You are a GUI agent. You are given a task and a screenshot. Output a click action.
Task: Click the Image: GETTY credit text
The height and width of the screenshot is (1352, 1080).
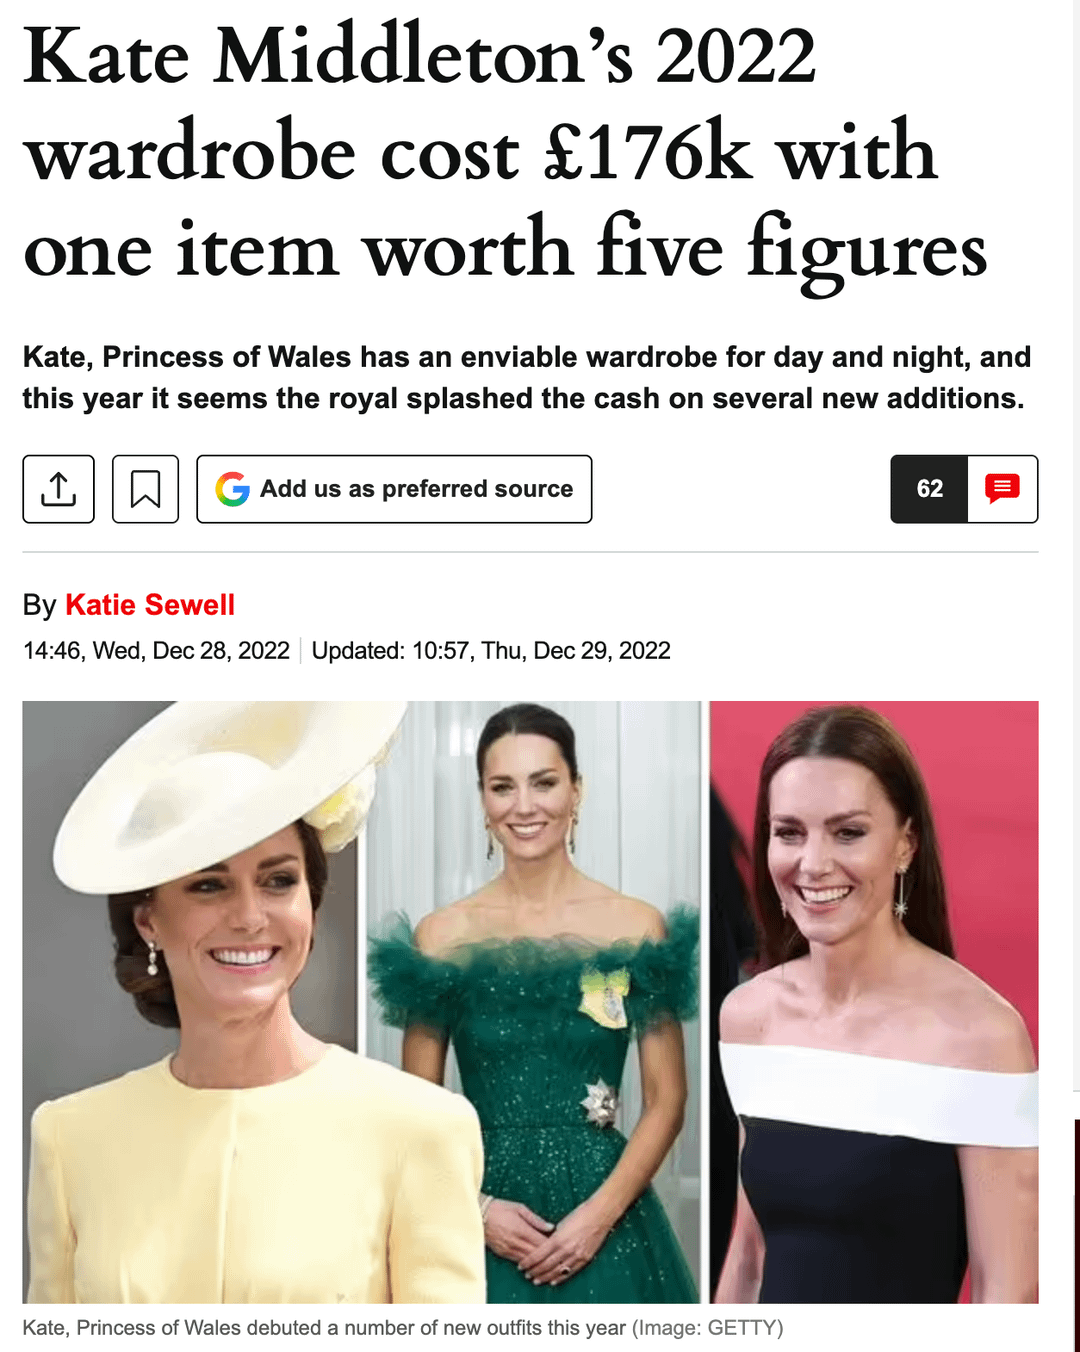708,1328
